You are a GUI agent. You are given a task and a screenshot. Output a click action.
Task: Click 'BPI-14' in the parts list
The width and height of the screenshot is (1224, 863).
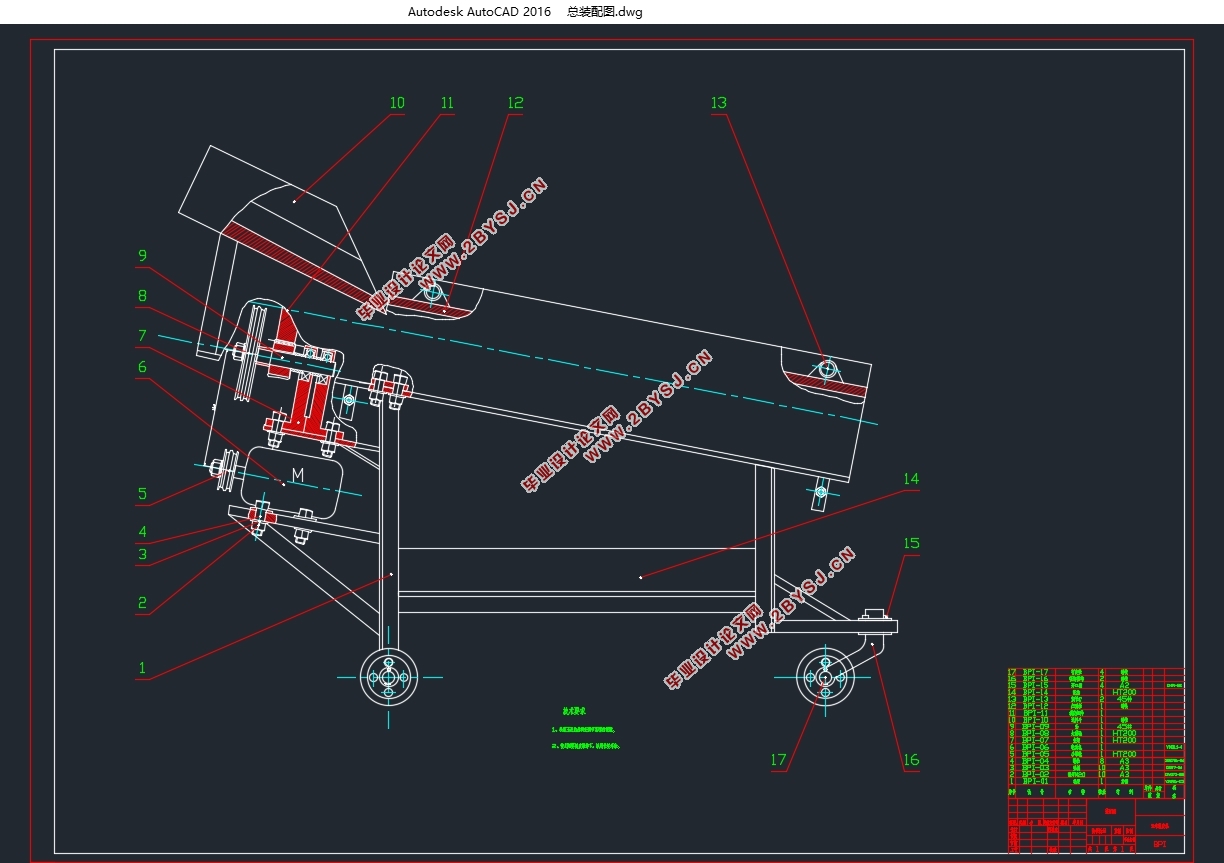(x=1035, y=692)
